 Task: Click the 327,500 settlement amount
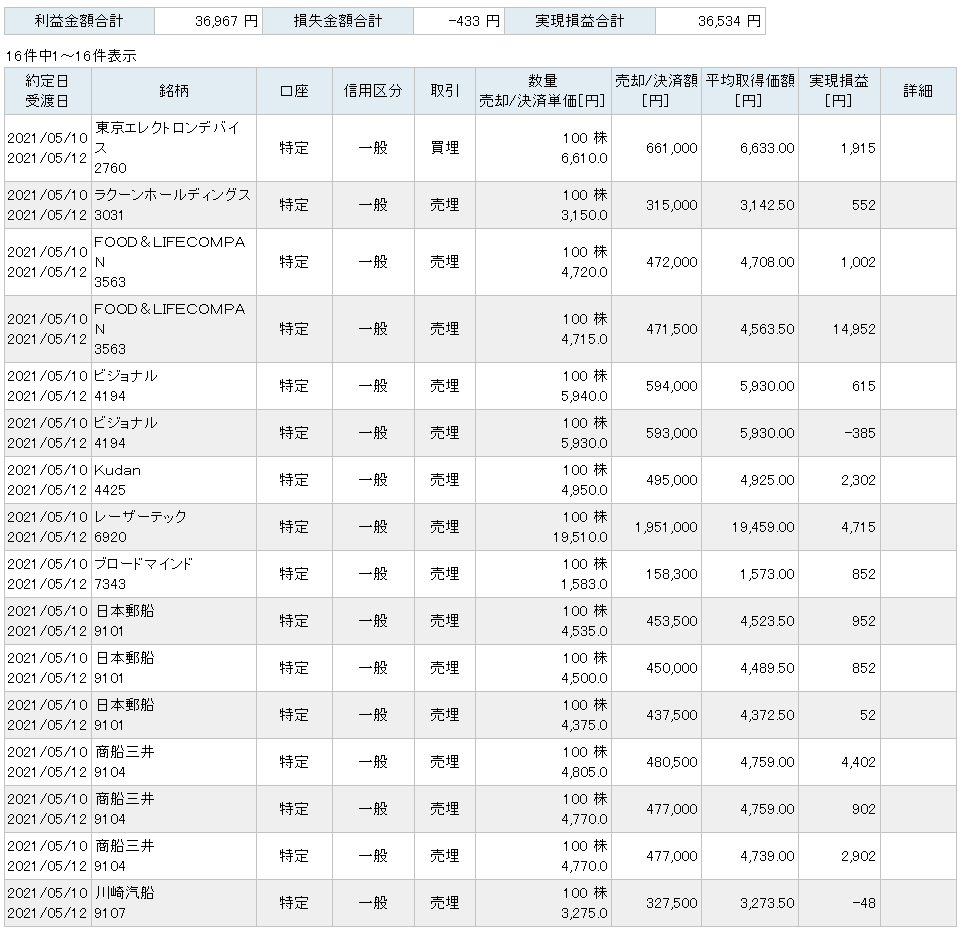(x=671, y=903)
